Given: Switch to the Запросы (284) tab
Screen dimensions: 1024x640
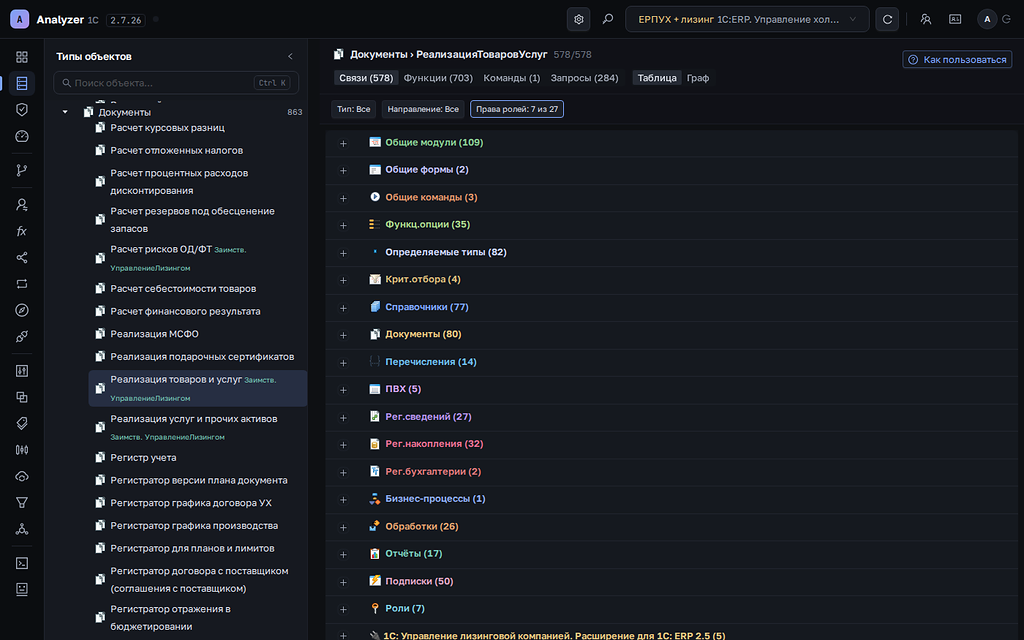Looking at the screenshot, I should pyautogui.click(x=584, y=78).
